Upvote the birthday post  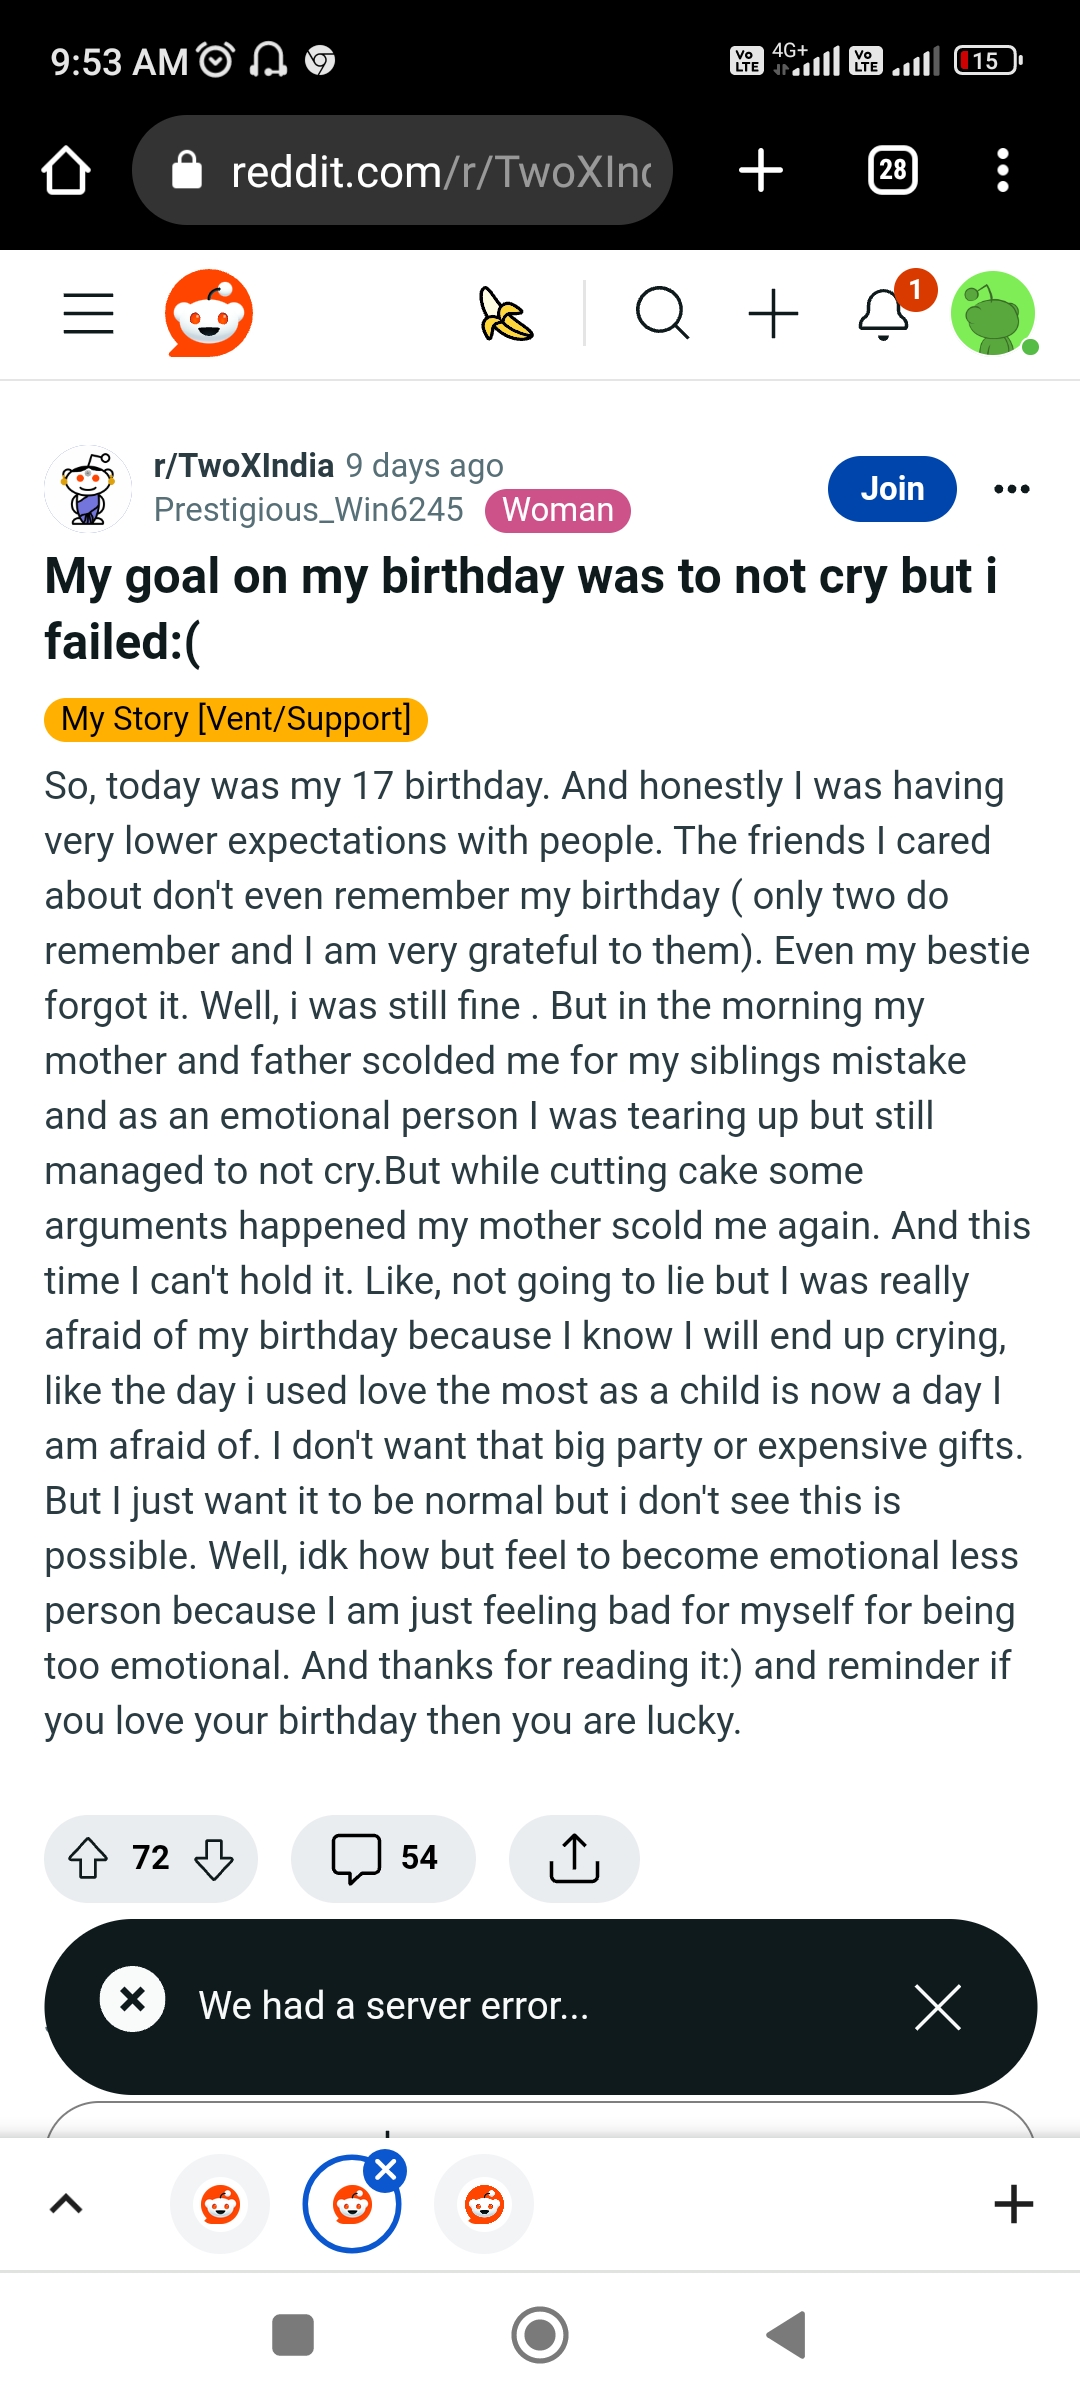88,1858
